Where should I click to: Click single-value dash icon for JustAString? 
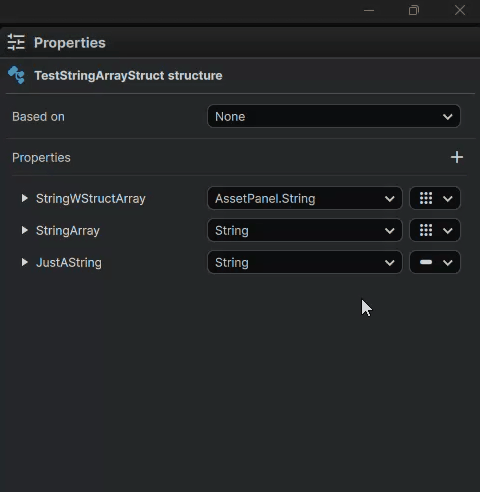point(426,262)
